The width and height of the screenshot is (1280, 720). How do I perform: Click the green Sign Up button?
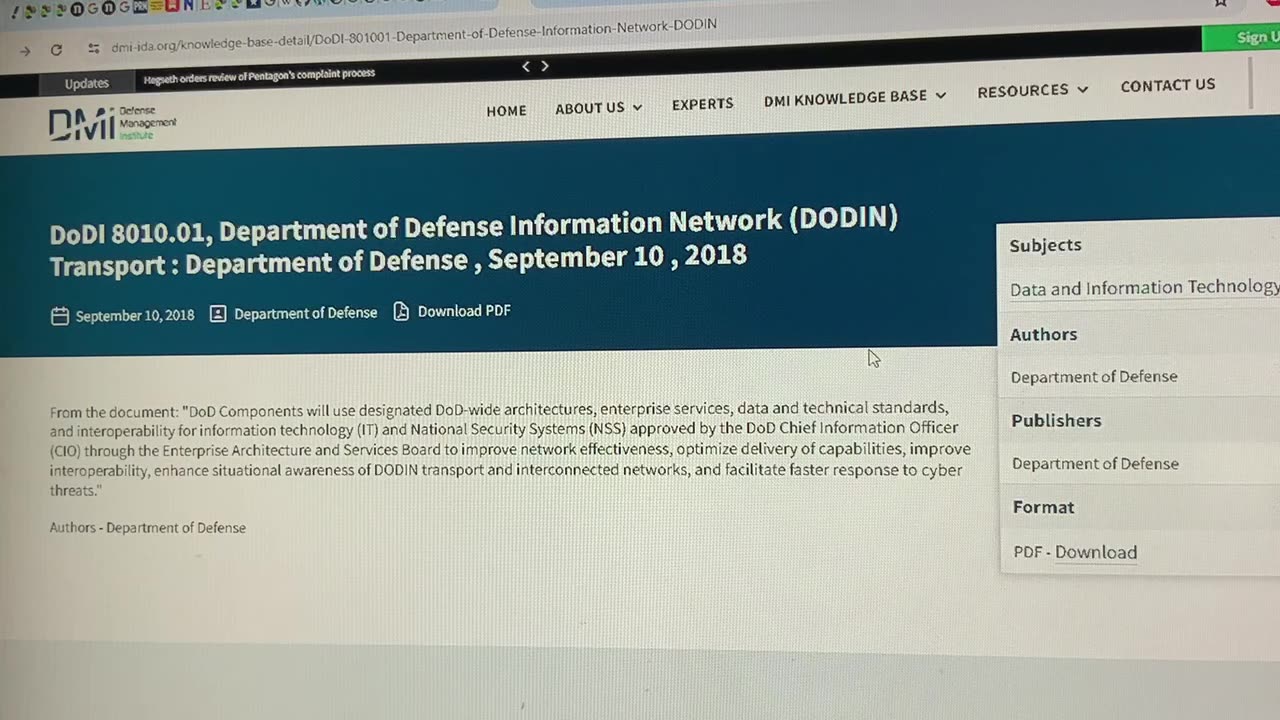(x=1241, y=38)
